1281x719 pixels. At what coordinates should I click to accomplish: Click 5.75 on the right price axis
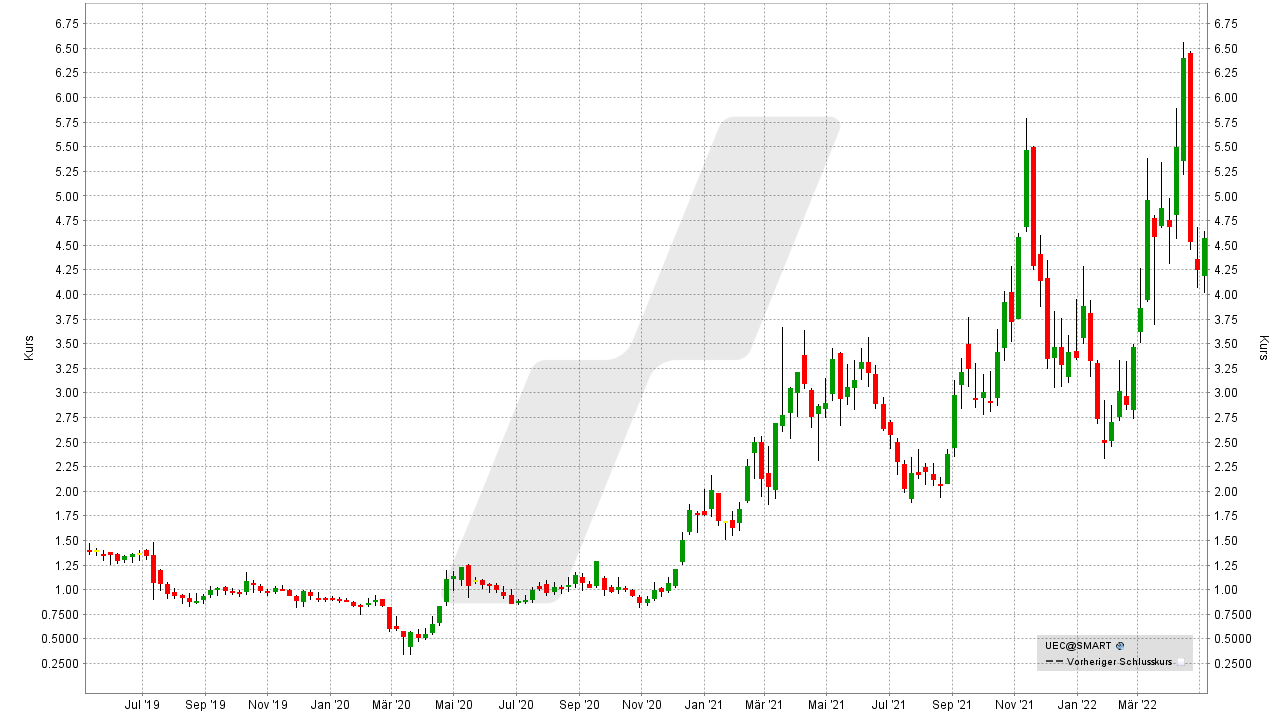point(1226,122)
